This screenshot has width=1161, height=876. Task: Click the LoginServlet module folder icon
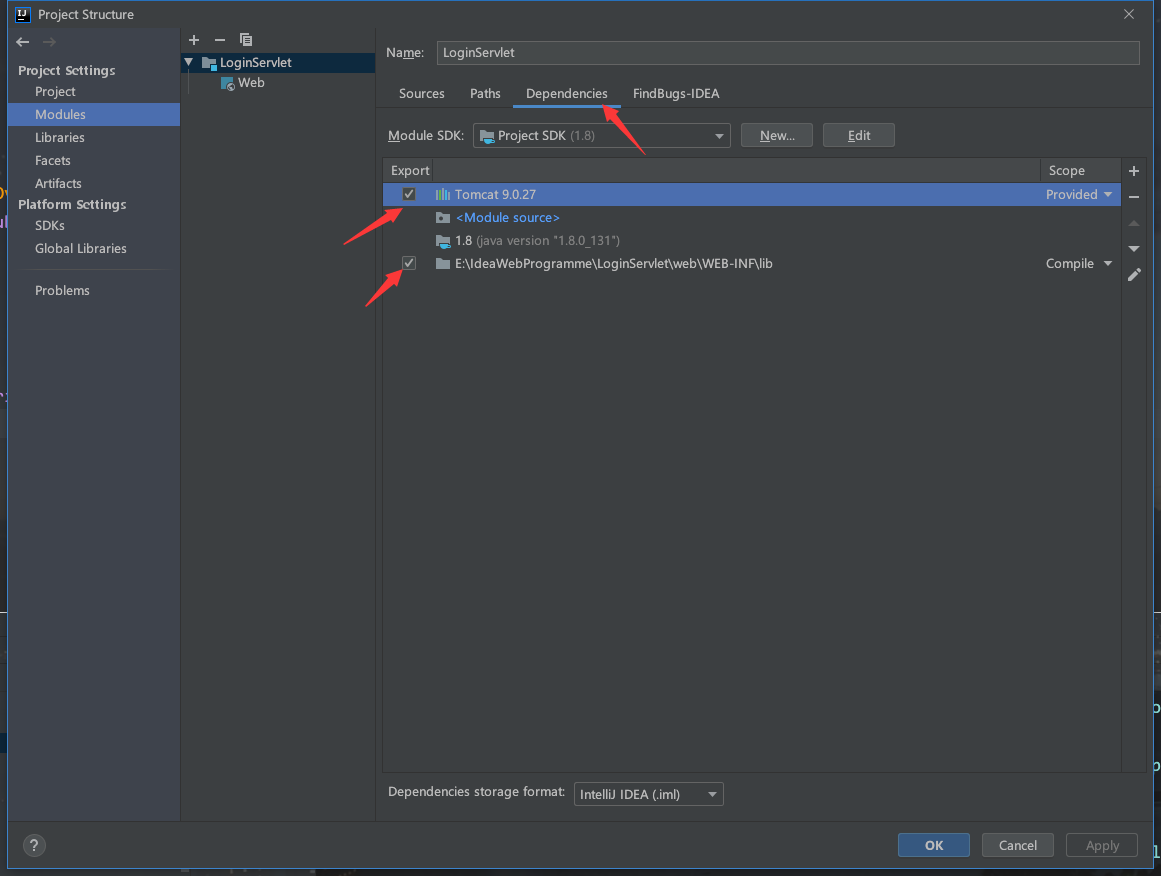tap(210, 63)
